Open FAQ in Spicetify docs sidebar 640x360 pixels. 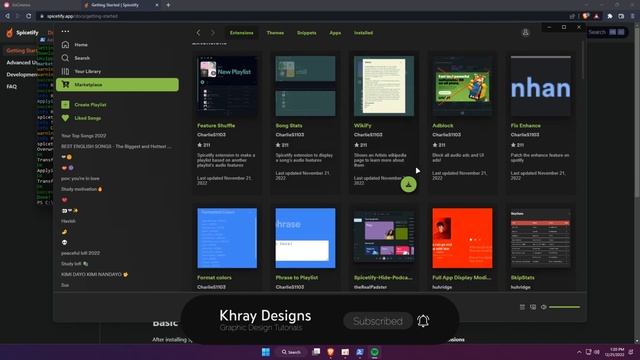click(12, 86)
